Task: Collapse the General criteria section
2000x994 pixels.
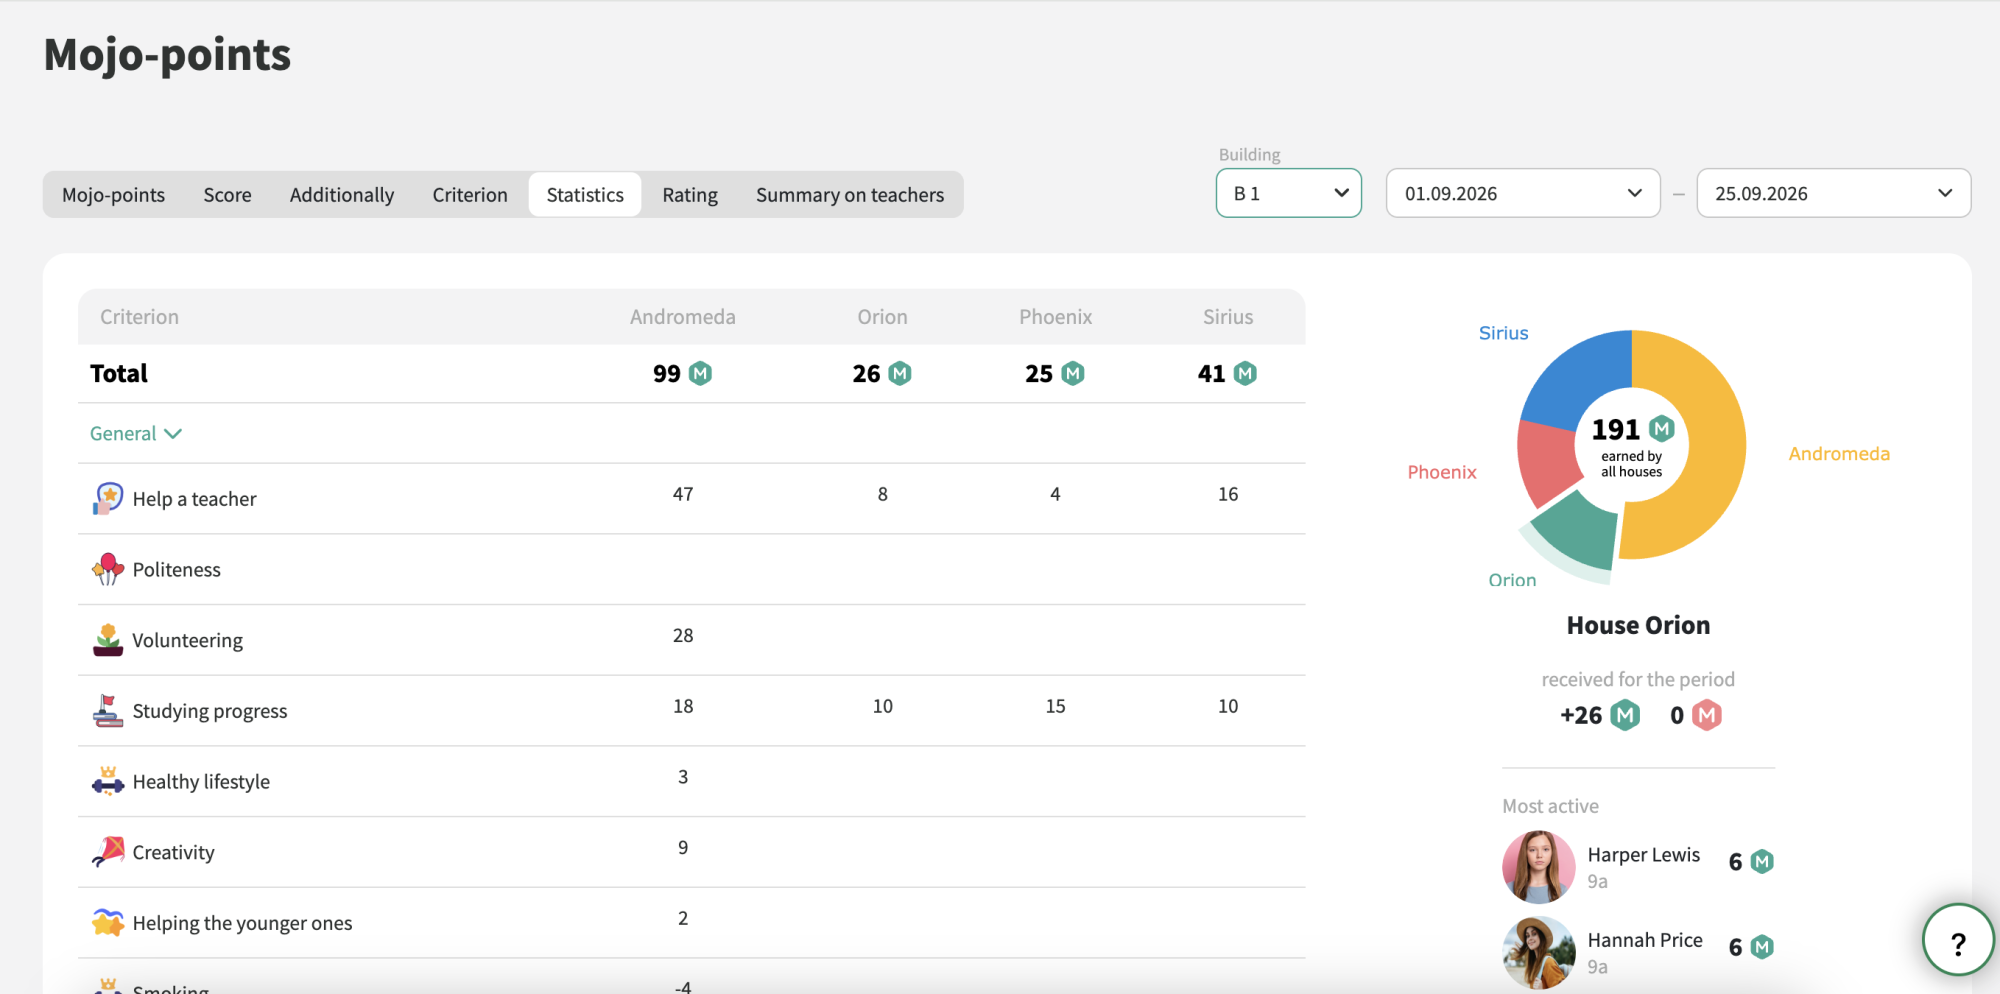Action: tap(136, 433)
